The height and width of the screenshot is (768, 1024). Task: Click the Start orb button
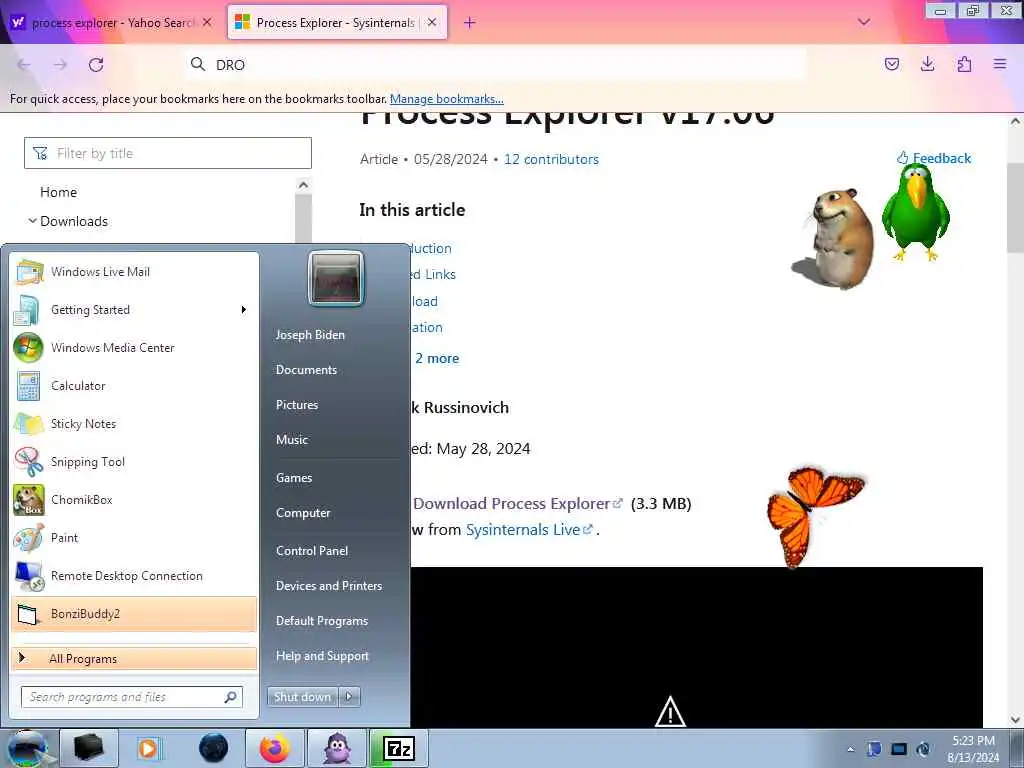[x=27, y=749]
